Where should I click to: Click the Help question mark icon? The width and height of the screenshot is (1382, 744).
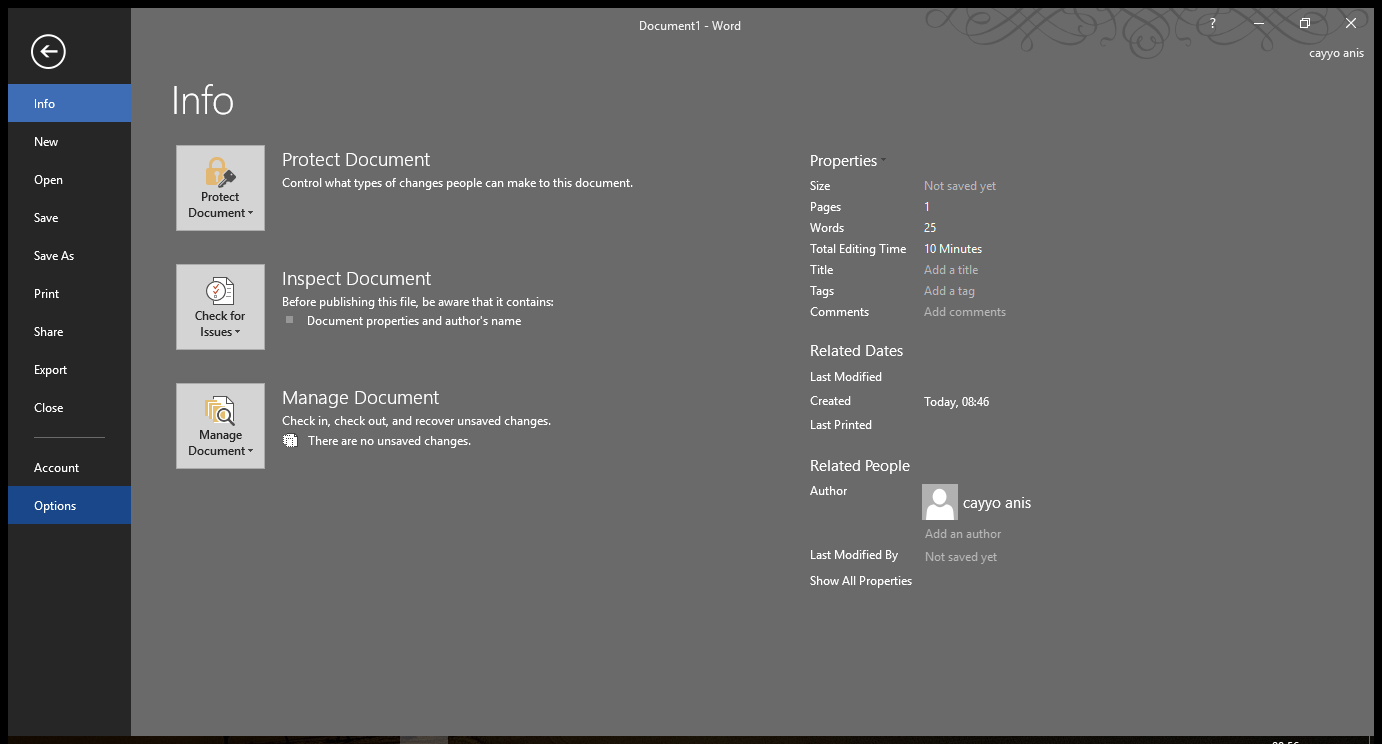(x=1212, y=24)
